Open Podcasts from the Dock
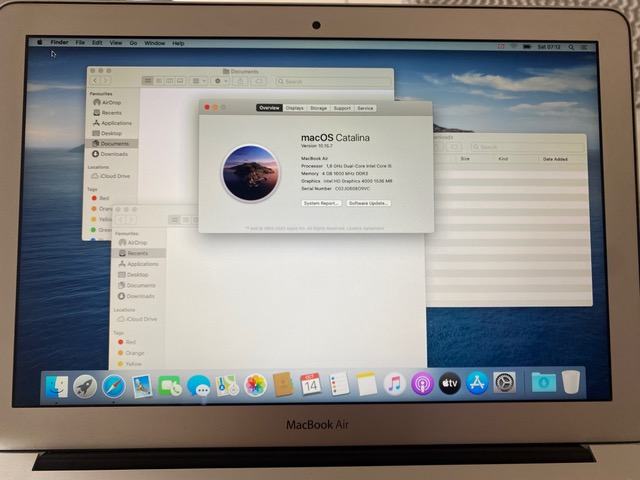Viewport: 640px width, 480px height. point(422,384)
